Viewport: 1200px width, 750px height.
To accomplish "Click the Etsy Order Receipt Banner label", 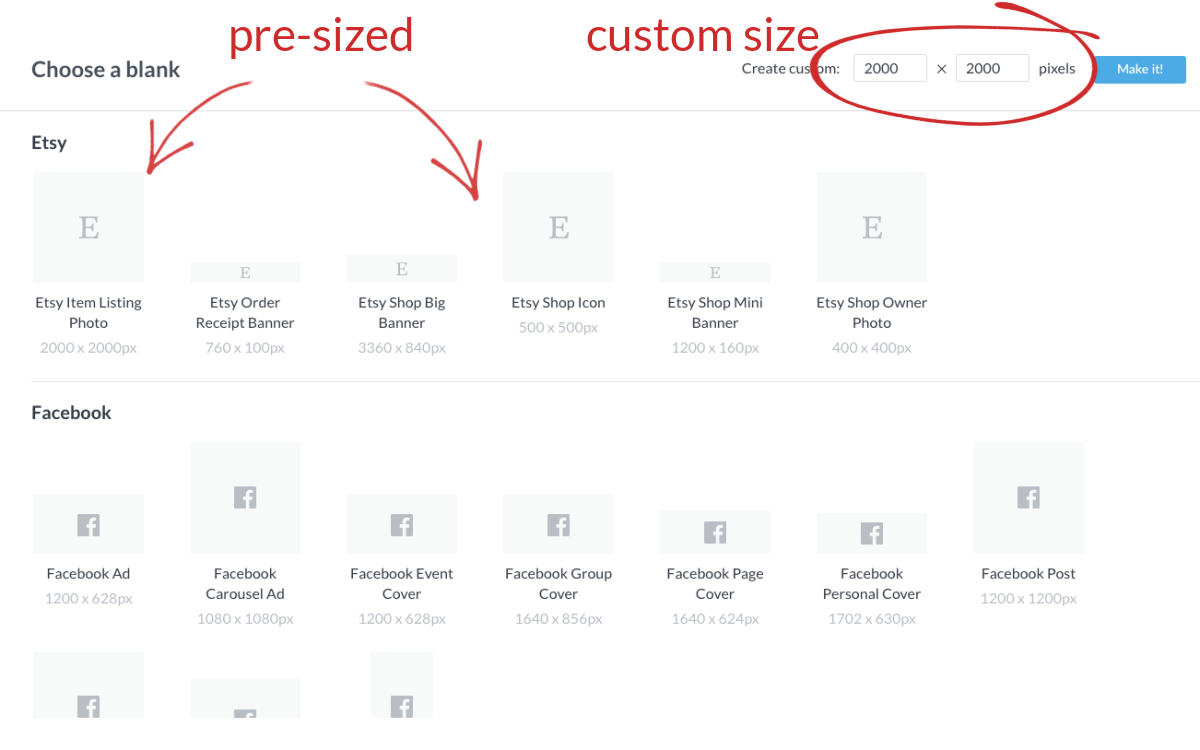I will click(245, 313).
